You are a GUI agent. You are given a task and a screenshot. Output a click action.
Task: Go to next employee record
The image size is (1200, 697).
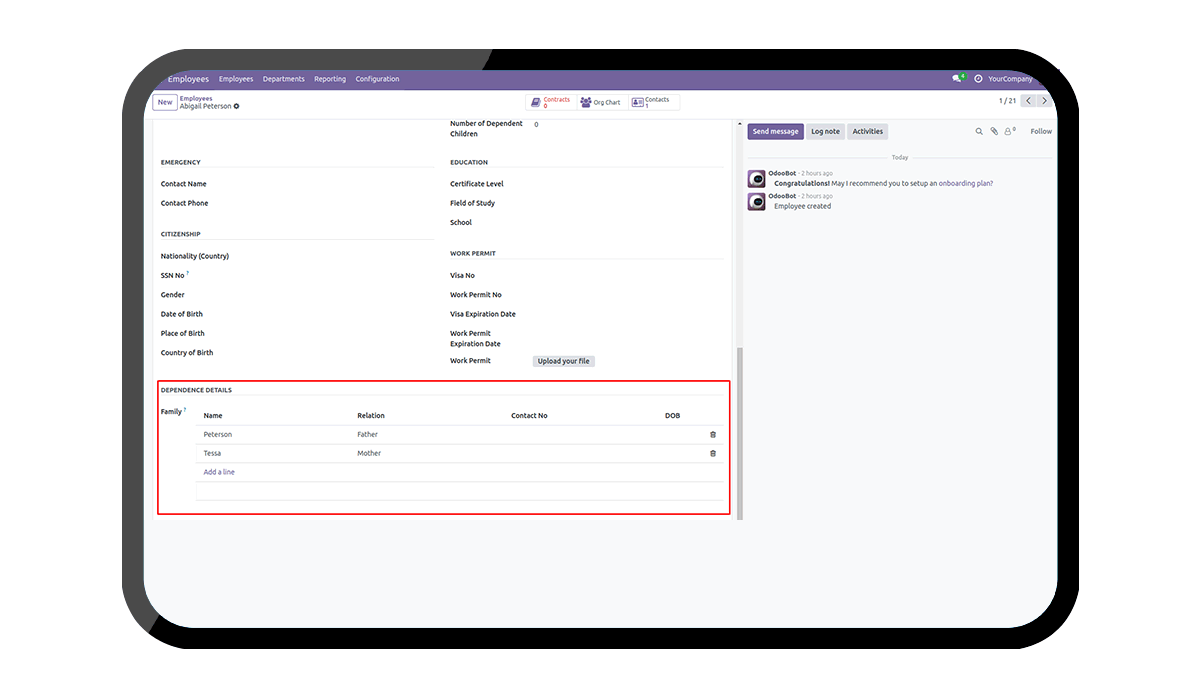[x=1045, y=101]
